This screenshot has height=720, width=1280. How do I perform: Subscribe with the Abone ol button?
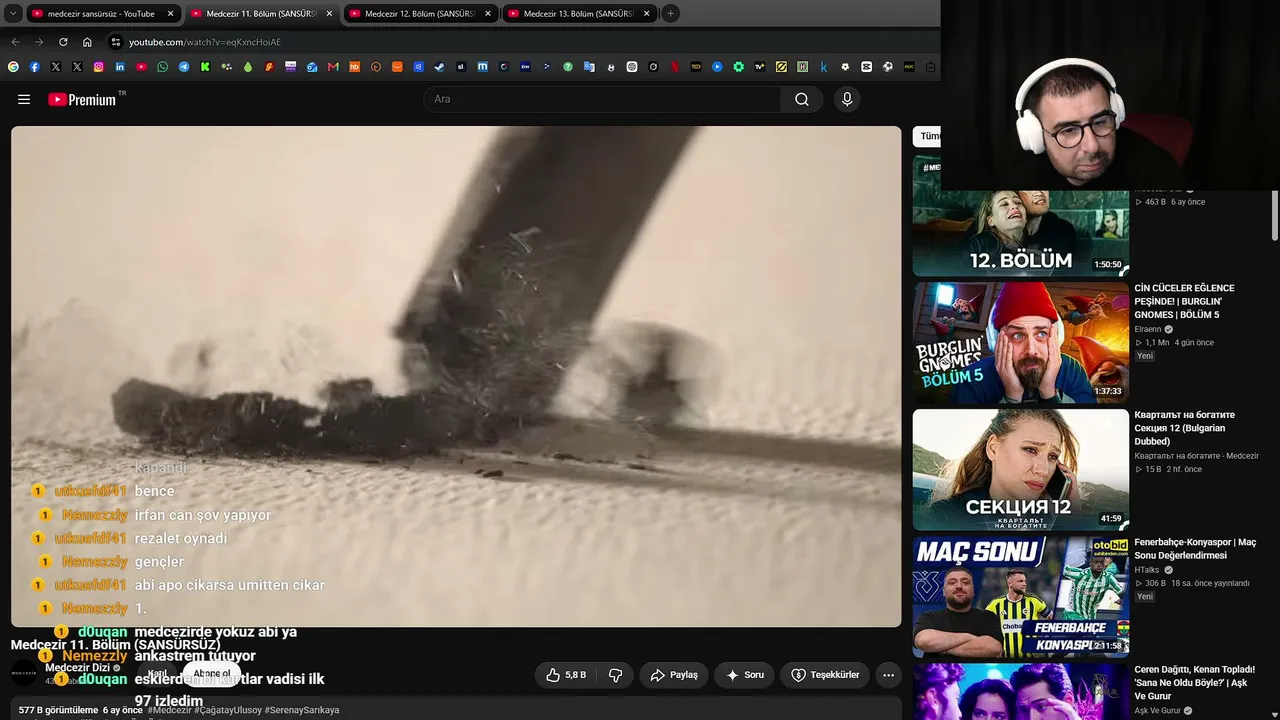pos(212,674)
